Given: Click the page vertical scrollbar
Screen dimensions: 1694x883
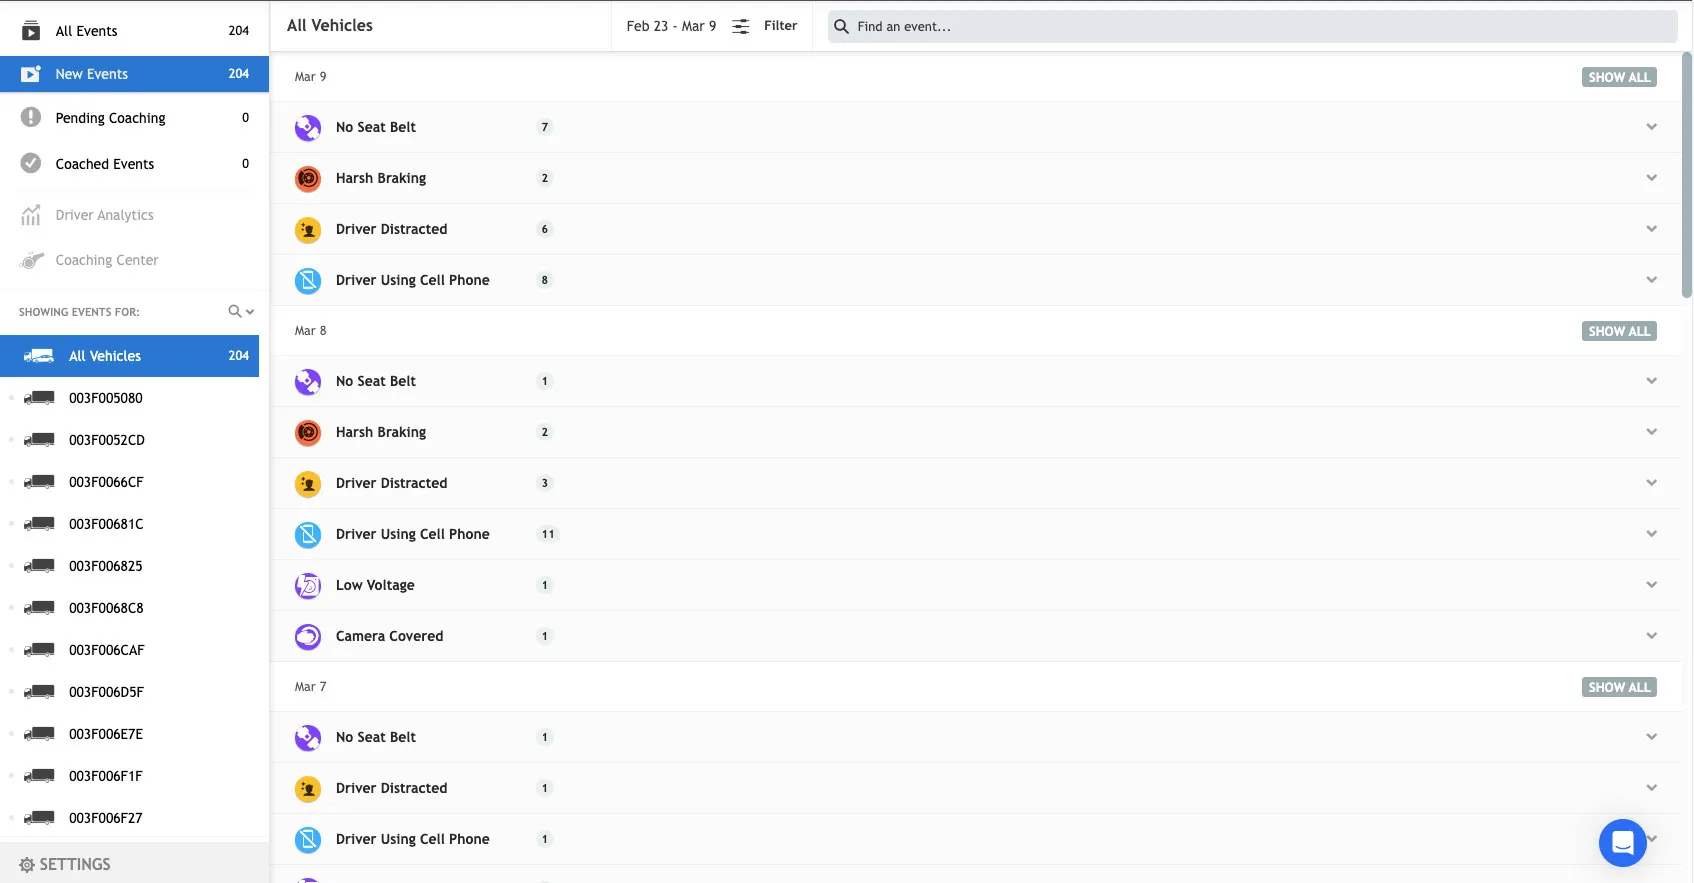Looking at the screenshot, I should point(1687,175).
